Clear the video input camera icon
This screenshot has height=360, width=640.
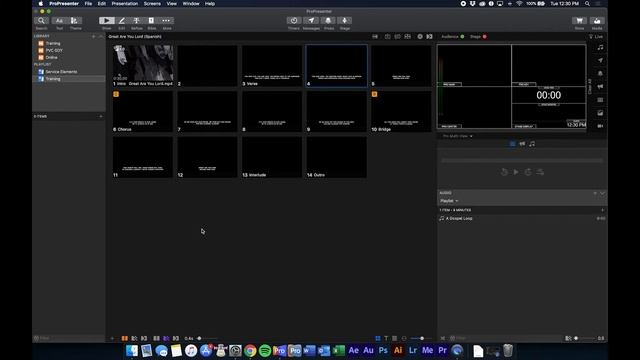click(x=600, y=126)
